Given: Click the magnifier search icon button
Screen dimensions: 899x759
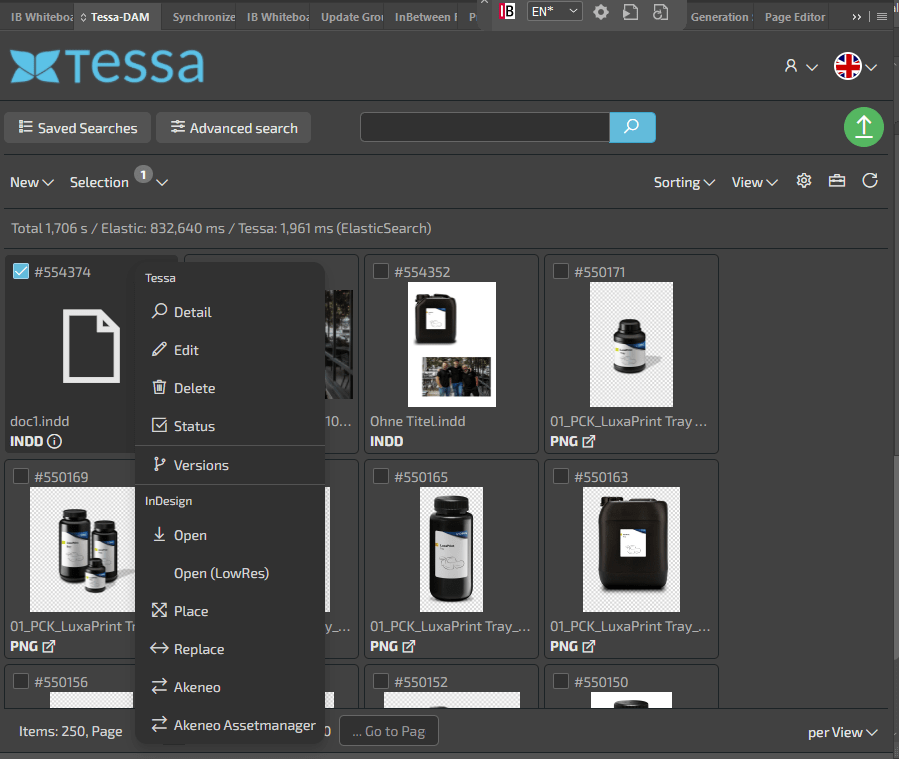Looking at the screenshot, I should [x=632, y=127].
